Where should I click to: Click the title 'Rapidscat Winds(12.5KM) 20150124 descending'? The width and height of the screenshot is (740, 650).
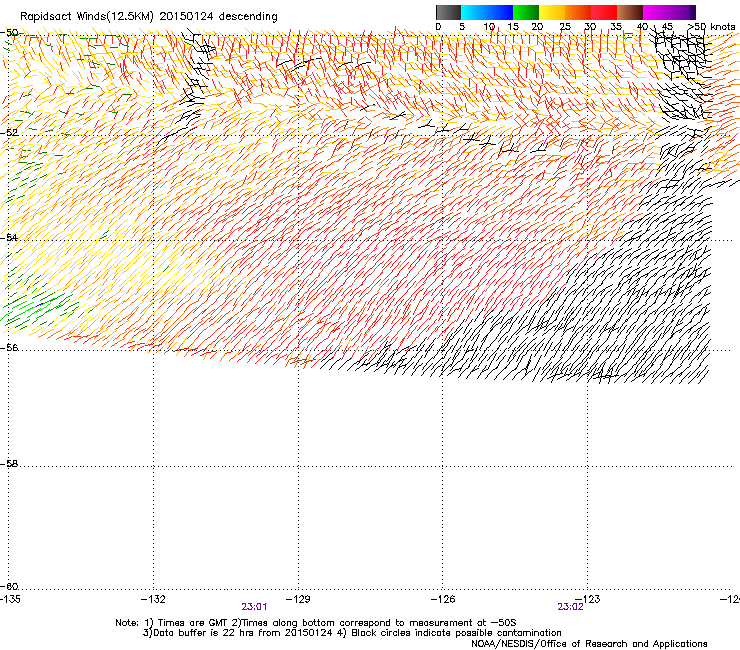(x=149, y=17)
